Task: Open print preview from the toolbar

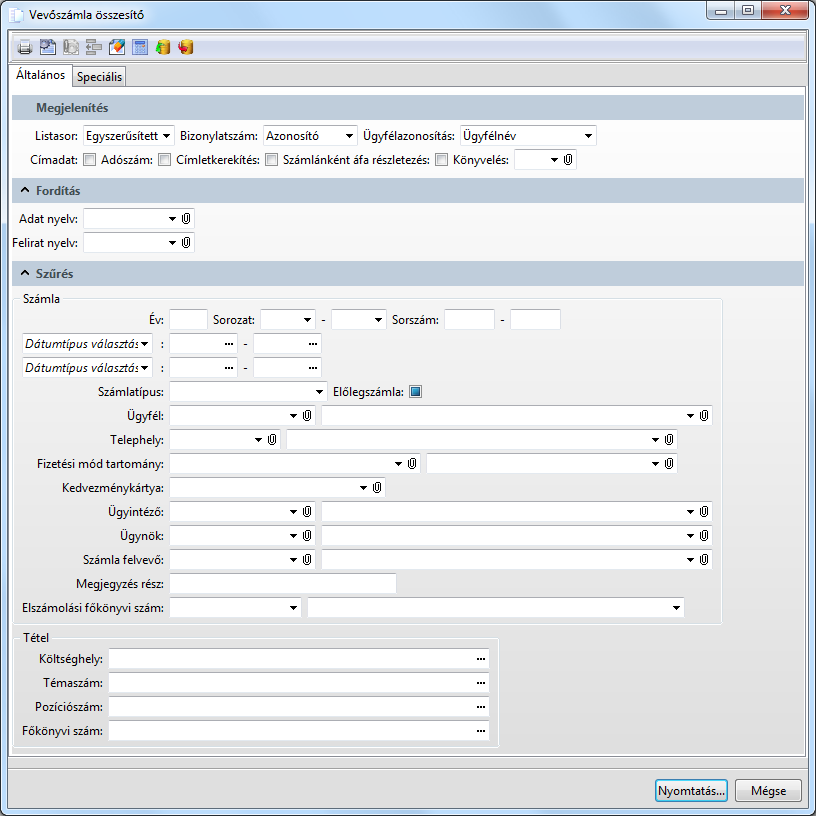Action: coord(47,47)
